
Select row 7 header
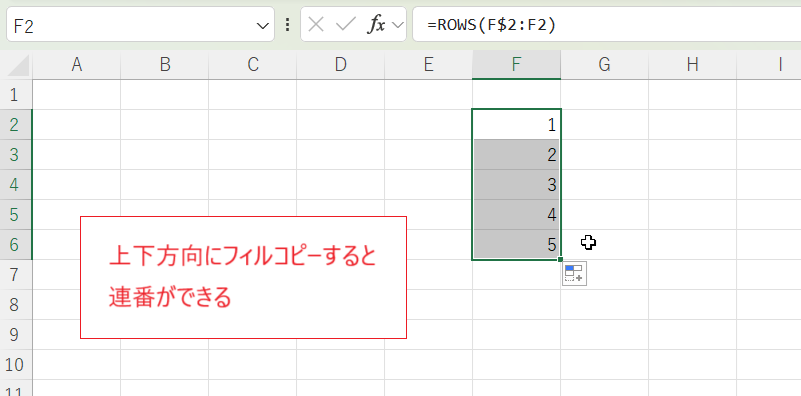tap(16, 274)
